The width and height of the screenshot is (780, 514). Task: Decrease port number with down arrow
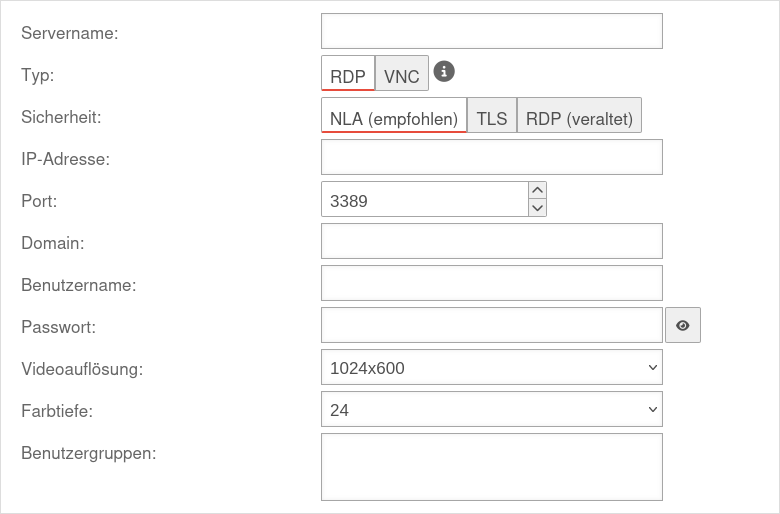point(538,208)
